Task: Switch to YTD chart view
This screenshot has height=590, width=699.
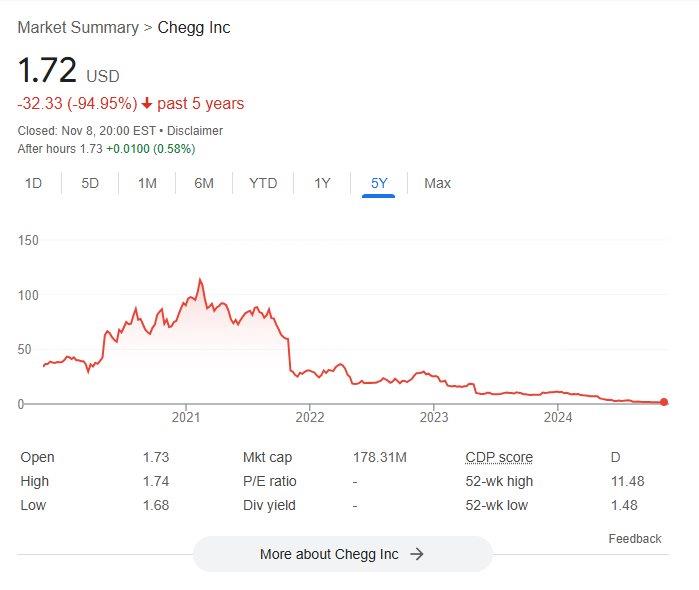Action: coord(263,183)
